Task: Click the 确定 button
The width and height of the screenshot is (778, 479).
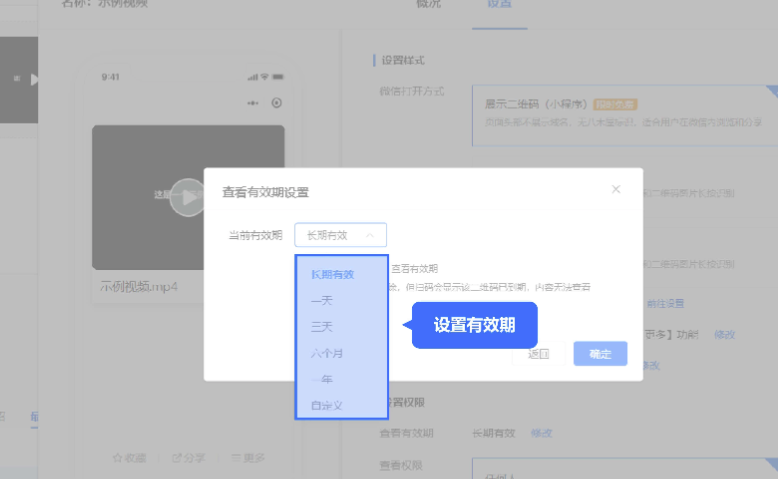Action: (x=600, y=354)
